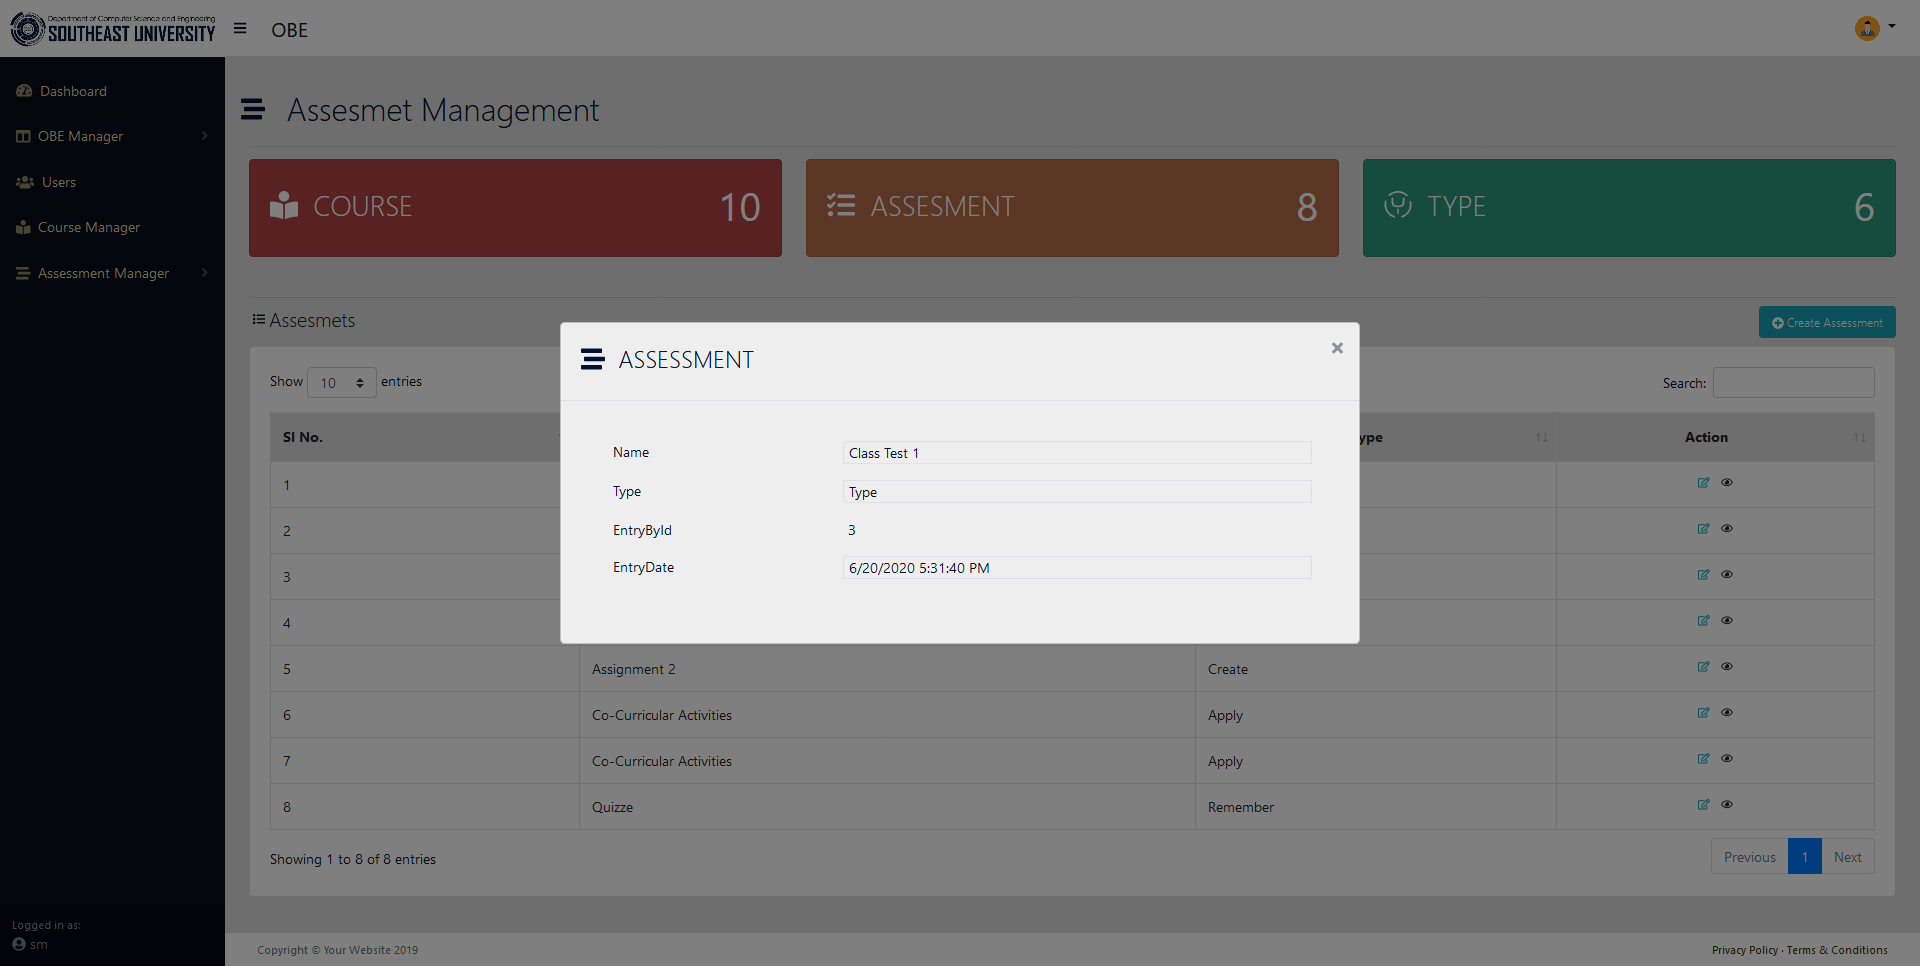View the row 6 Co-Curricular Activities entry
Screen dimensions: 1920x966
(x=1727, y=713)
